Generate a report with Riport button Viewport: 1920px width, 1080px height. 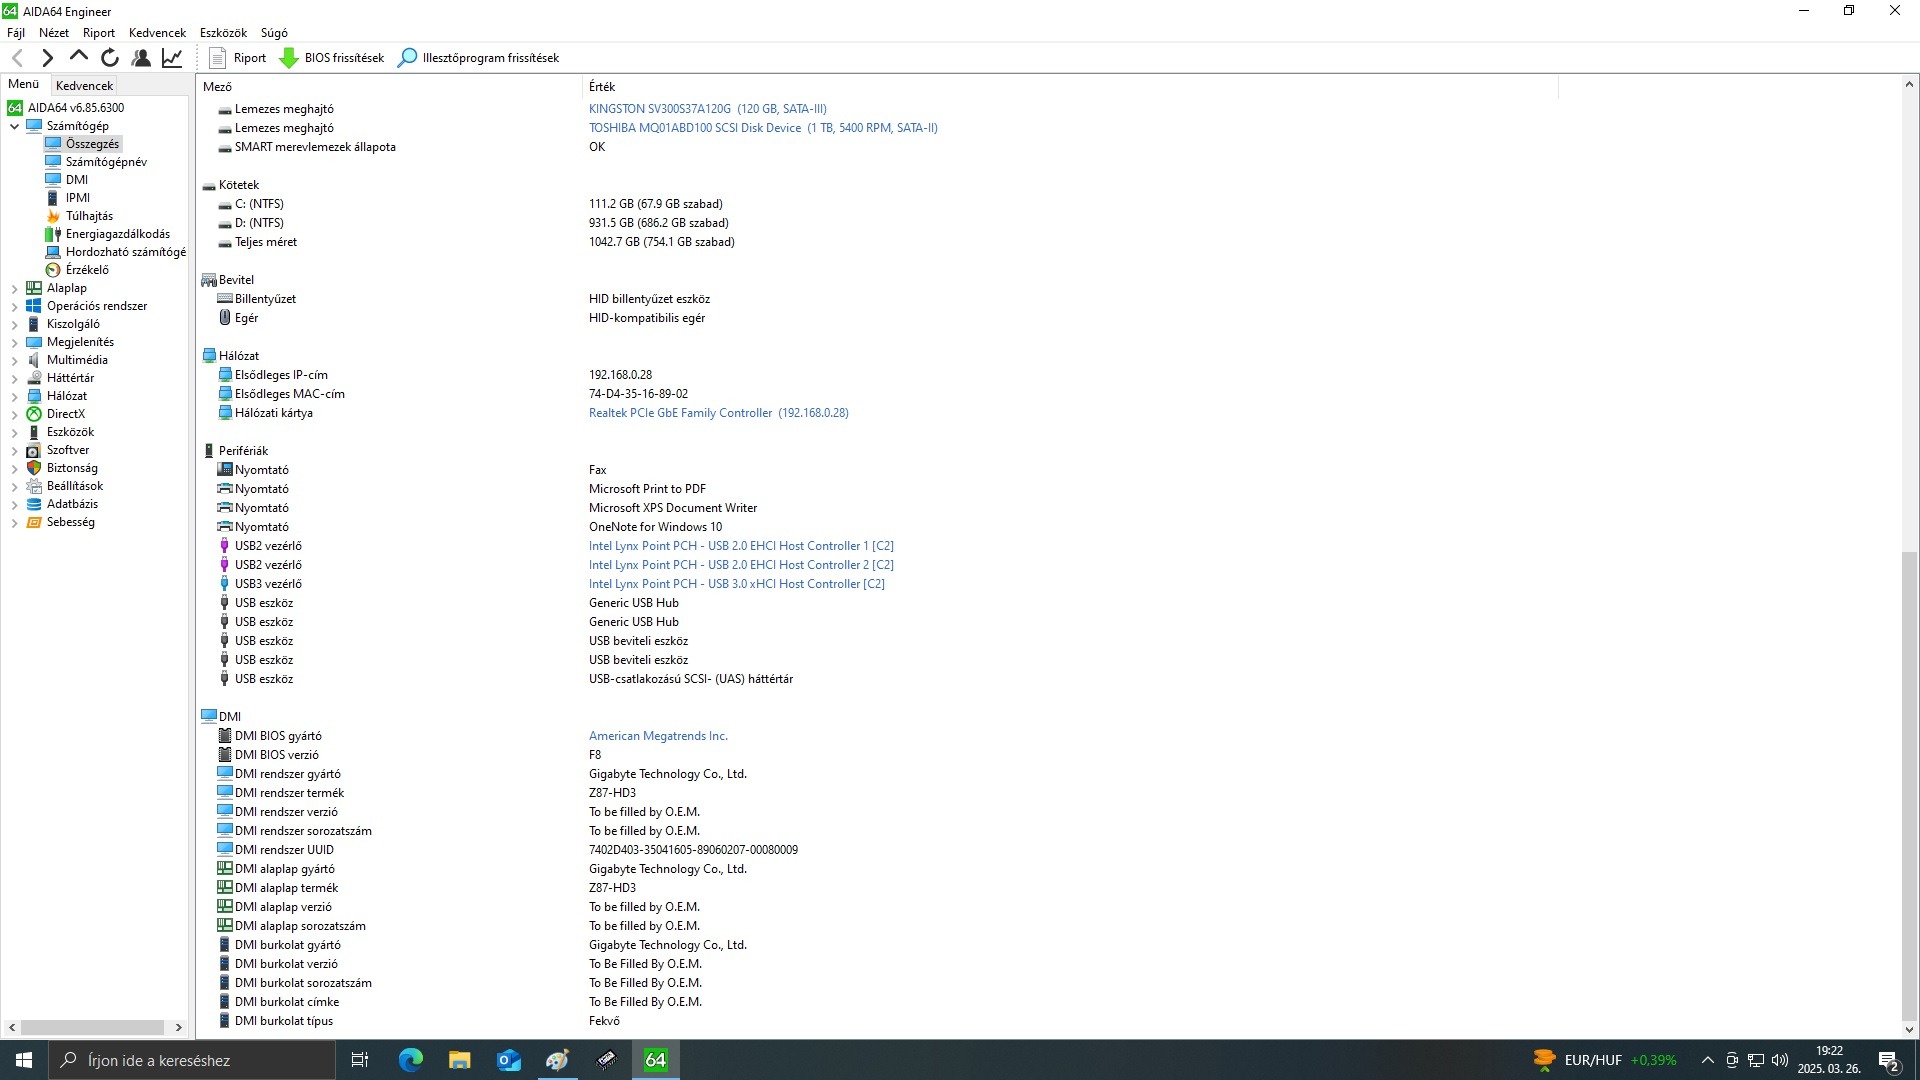click(x=238, y=58)
